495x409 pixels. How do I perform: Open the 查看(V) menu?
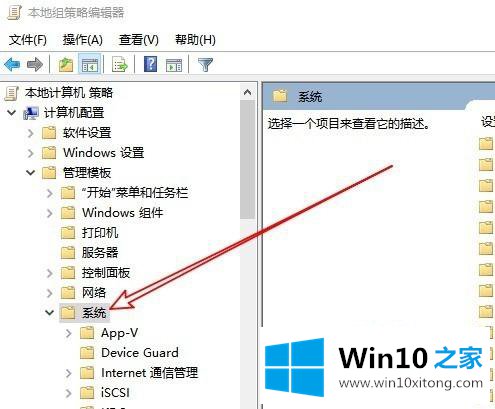coord(139,40)
